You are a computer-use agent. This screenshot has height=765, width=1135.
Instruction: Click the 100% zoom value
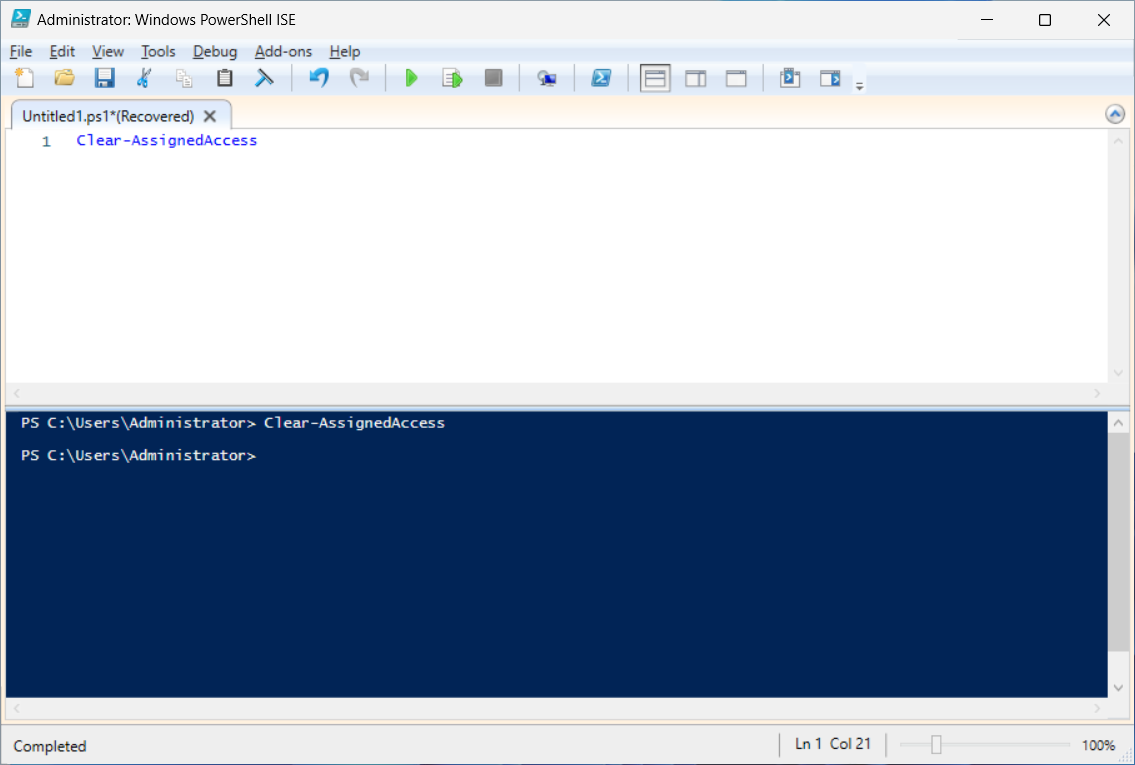click(1098, 745)
